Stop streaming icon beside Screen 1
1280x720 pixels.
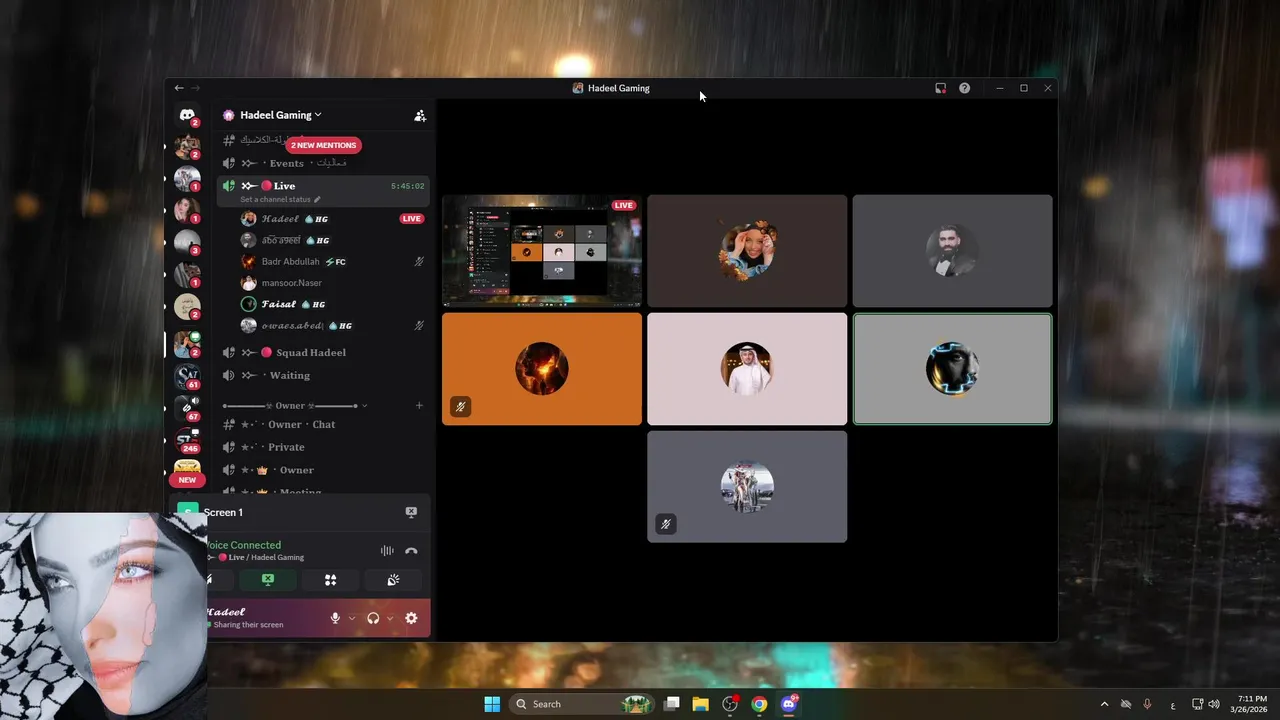[411, 512]
